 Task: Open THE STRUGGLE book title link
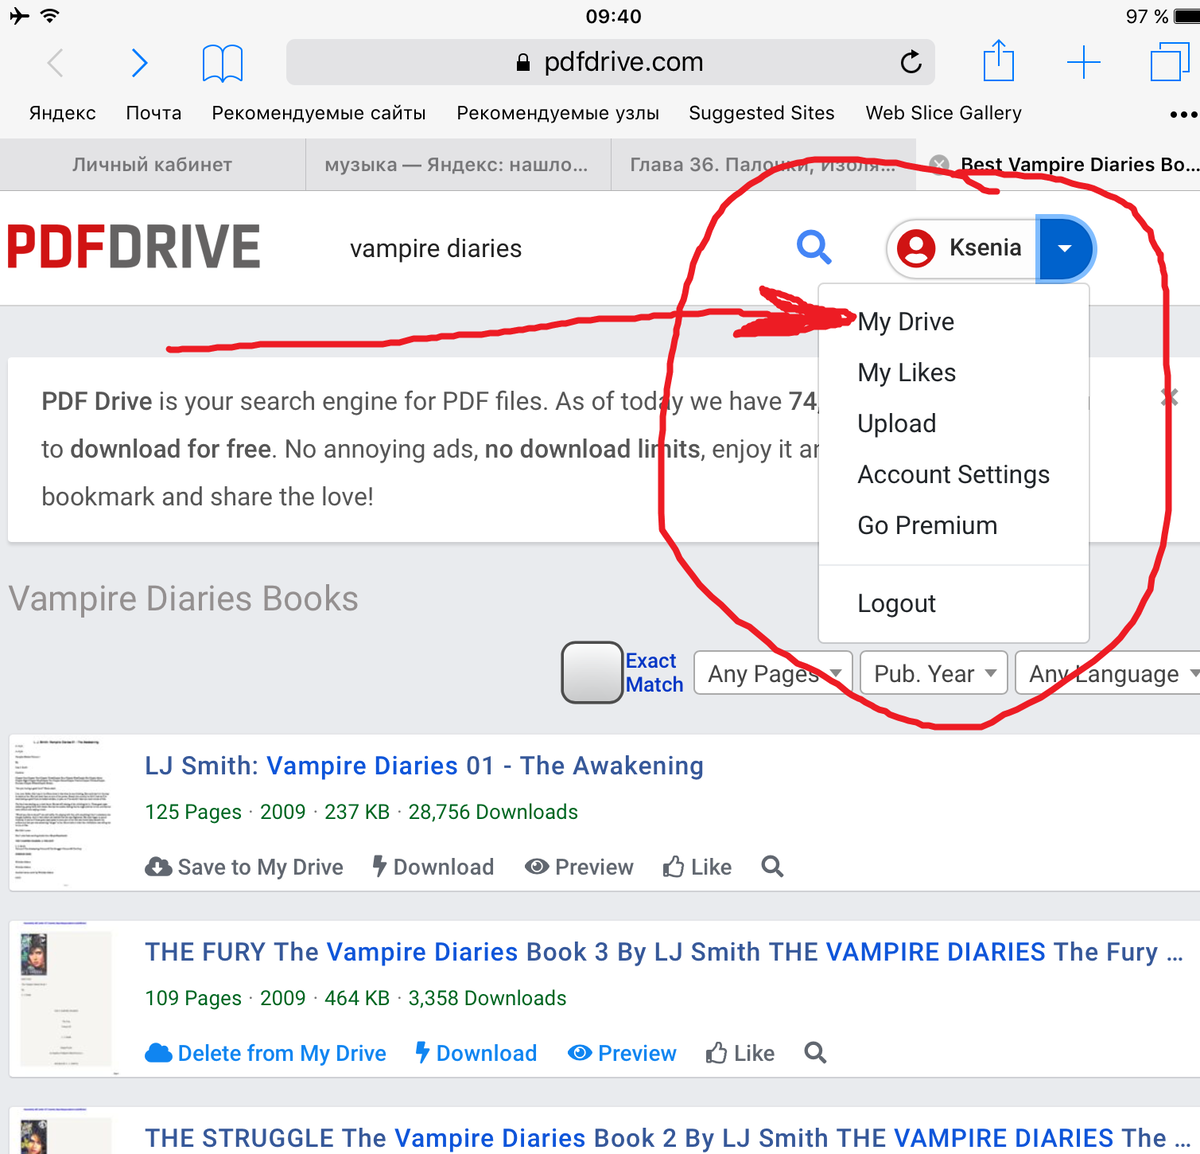pos(668,1138)
